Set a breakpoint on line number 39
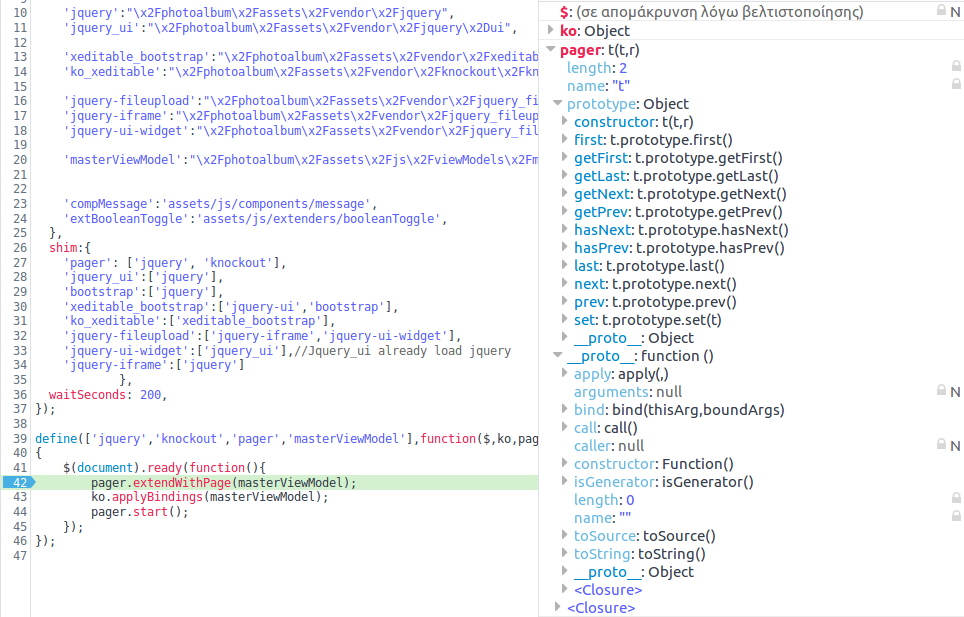The height and width of the screenshot is (617, 964). click(x=20, y=439)
